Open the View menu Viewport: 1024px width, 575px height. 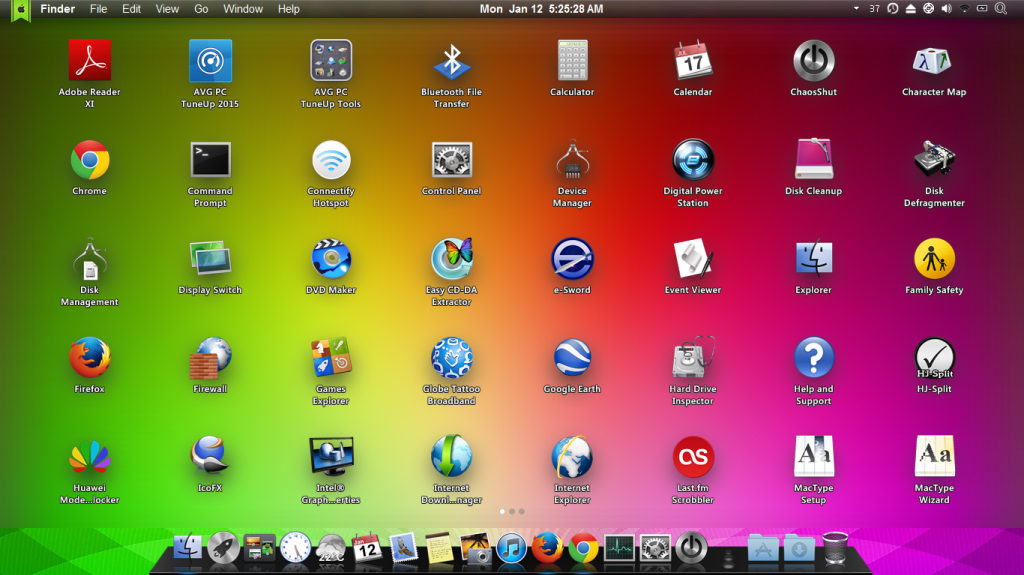pyautogui.click(x=167, y=9)
